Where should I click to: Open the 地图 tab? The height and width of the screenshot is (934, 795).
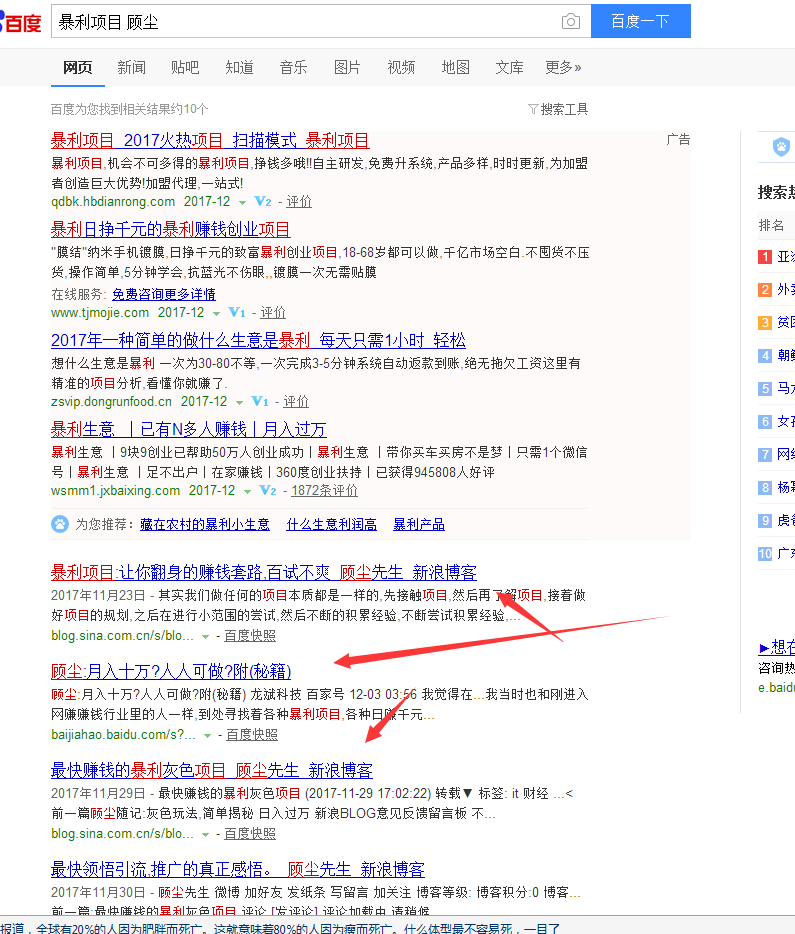coord(456,67)
